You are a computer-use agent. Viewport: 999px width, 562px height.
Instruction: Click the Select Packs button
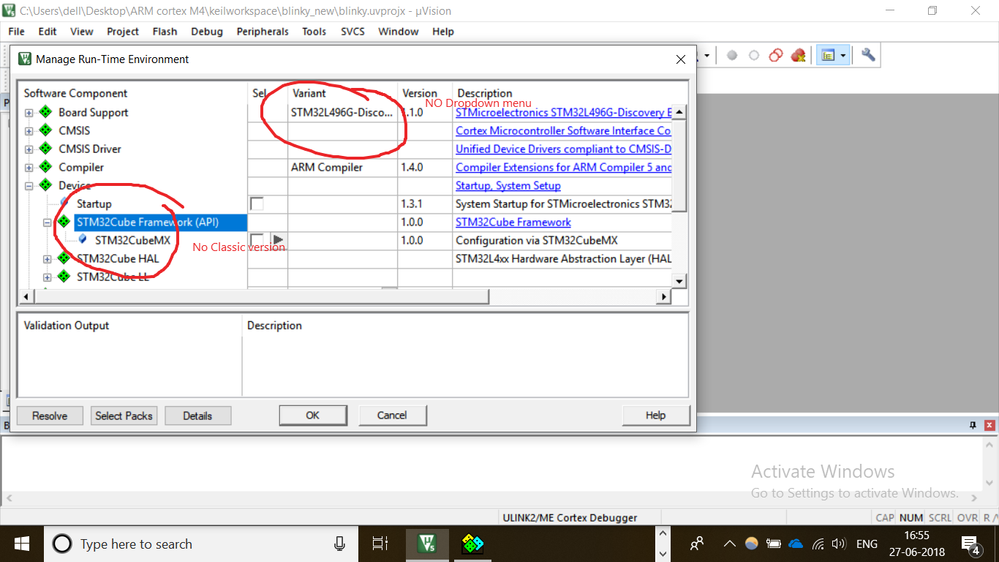click(124, 415)
